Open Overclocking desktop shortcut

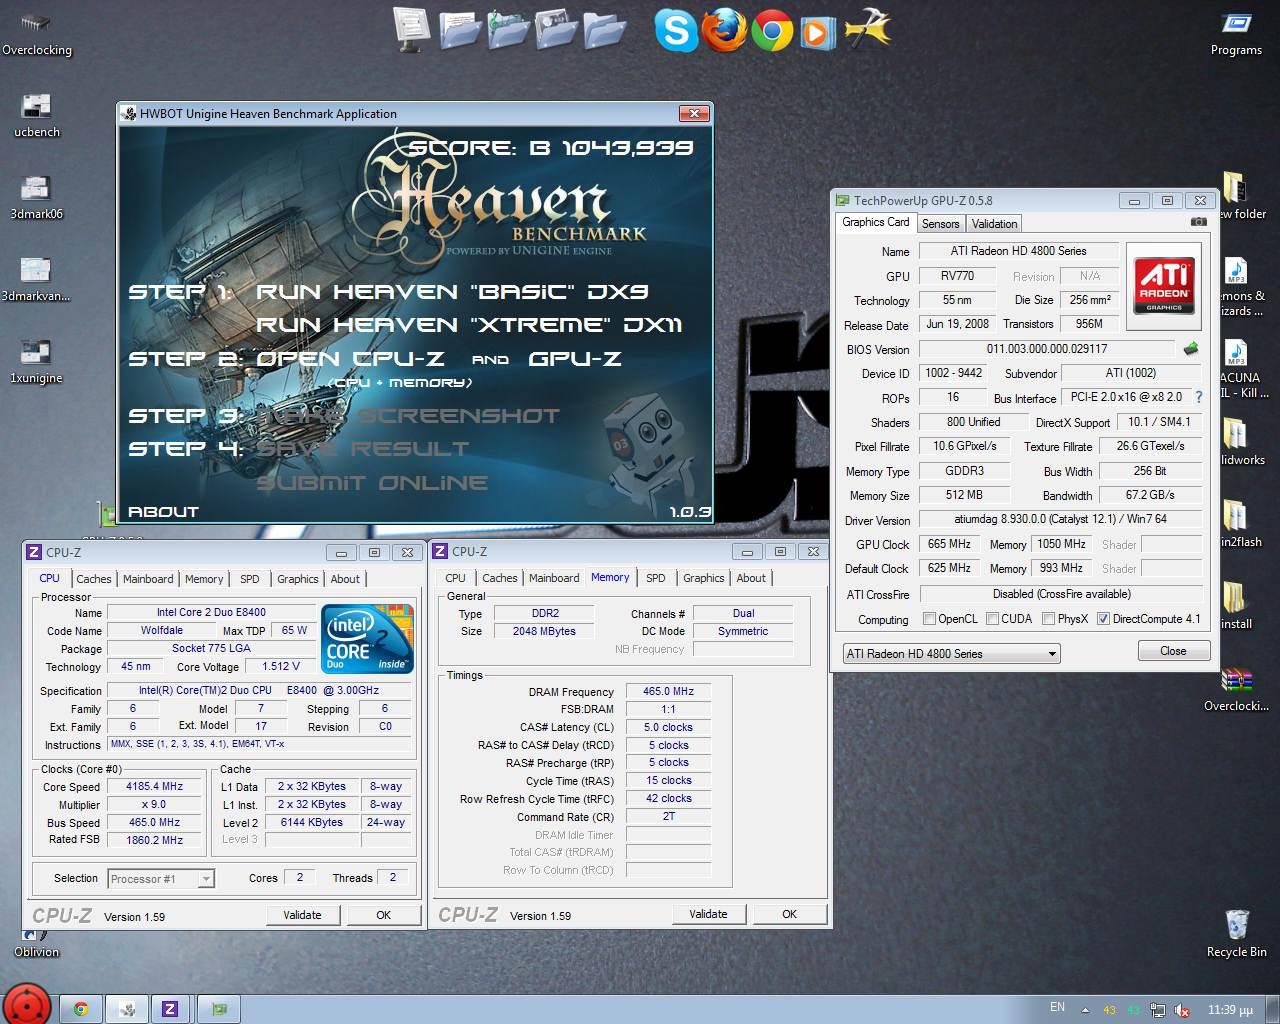coord(37,32)
